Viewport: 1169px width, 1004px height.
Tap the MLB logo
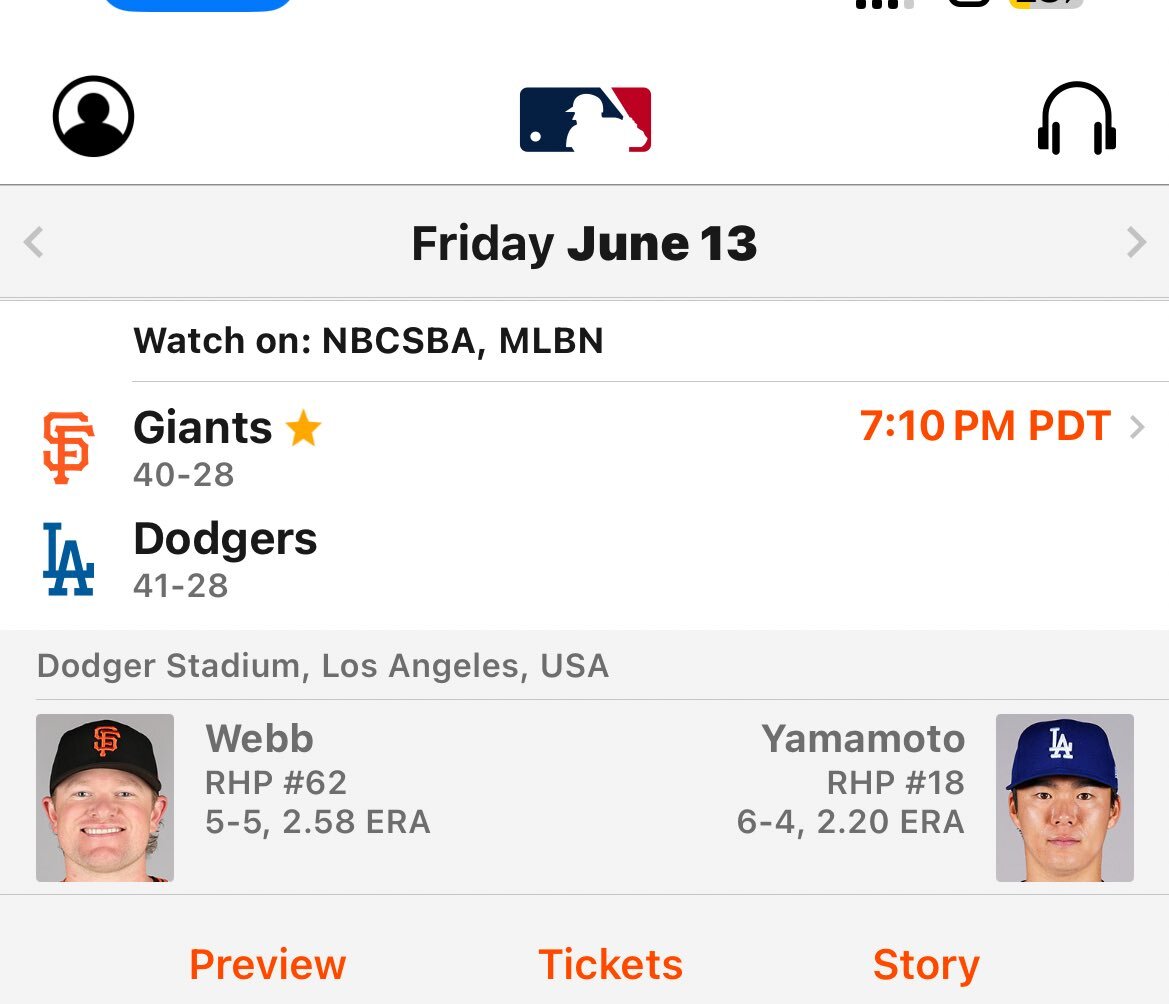[585, 119]
